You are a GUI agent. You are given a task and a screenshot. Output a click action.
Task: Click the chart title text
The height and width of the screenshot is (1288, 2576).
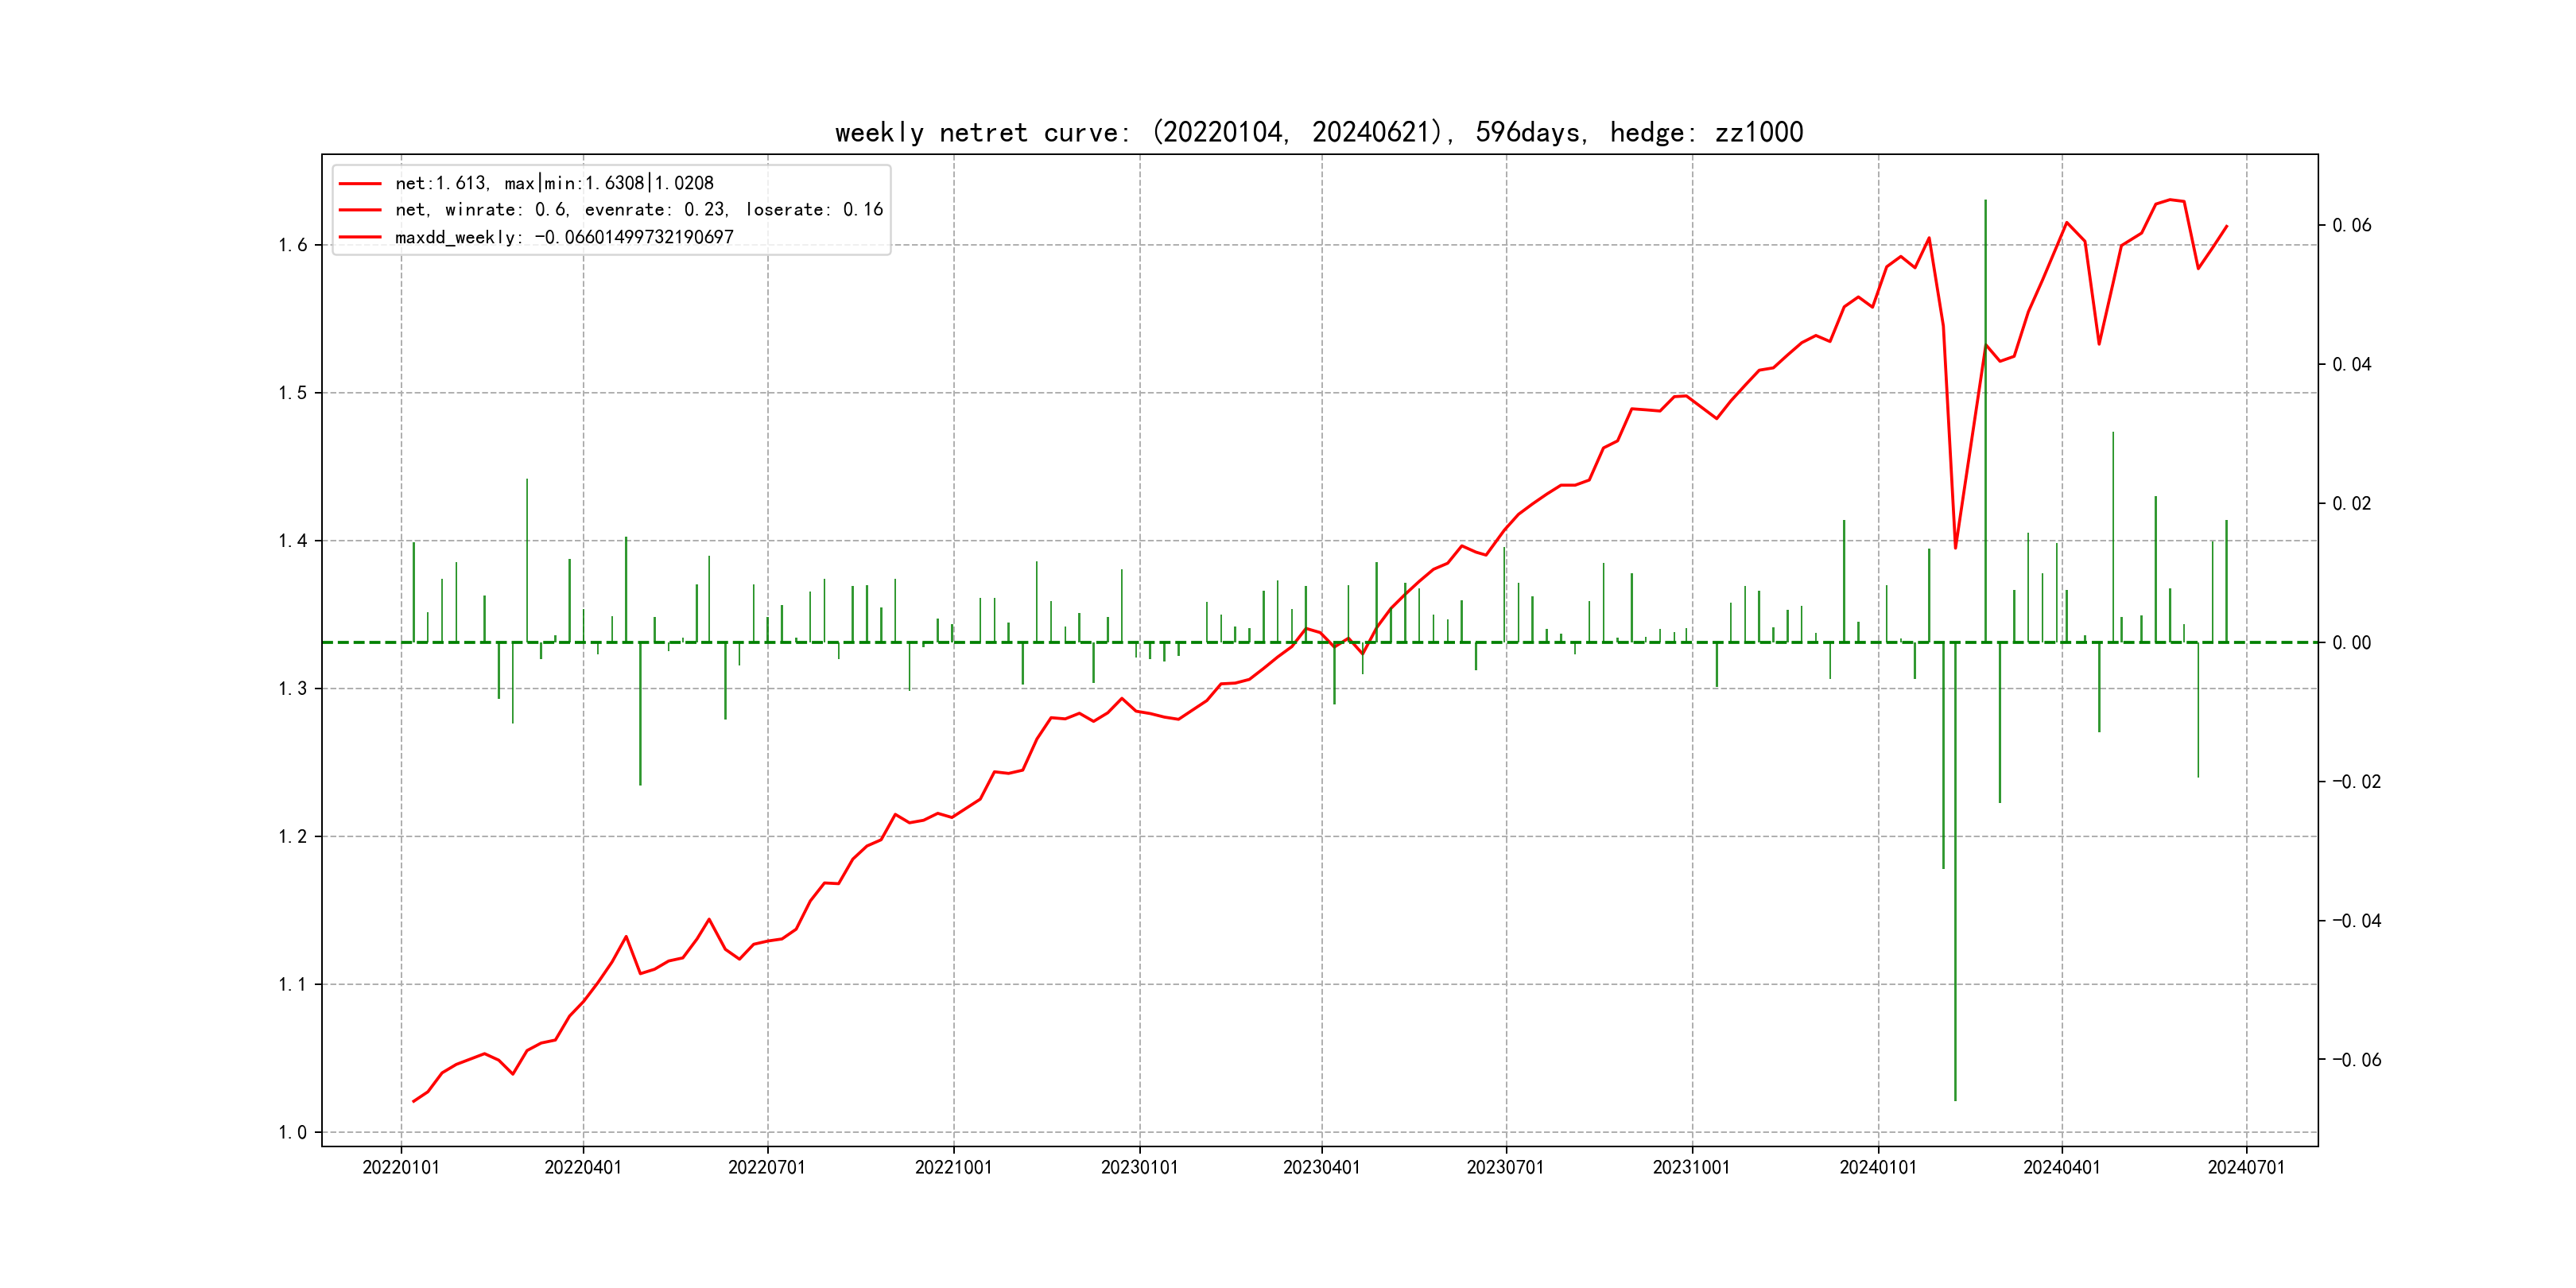(x=1318, y=132)
